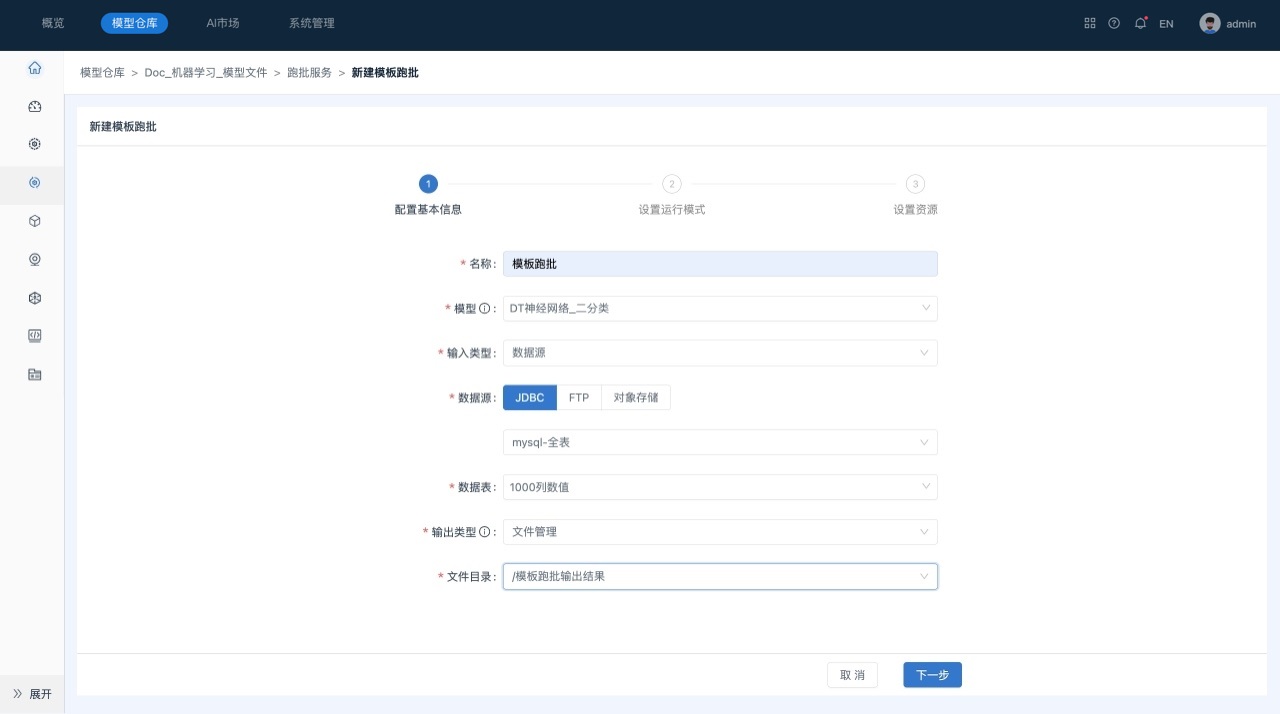Open the dashboard gauge icon in sidebar
Image resolution: width=1280 pixels, height=714 pixels.
click(x=35, y=106)
